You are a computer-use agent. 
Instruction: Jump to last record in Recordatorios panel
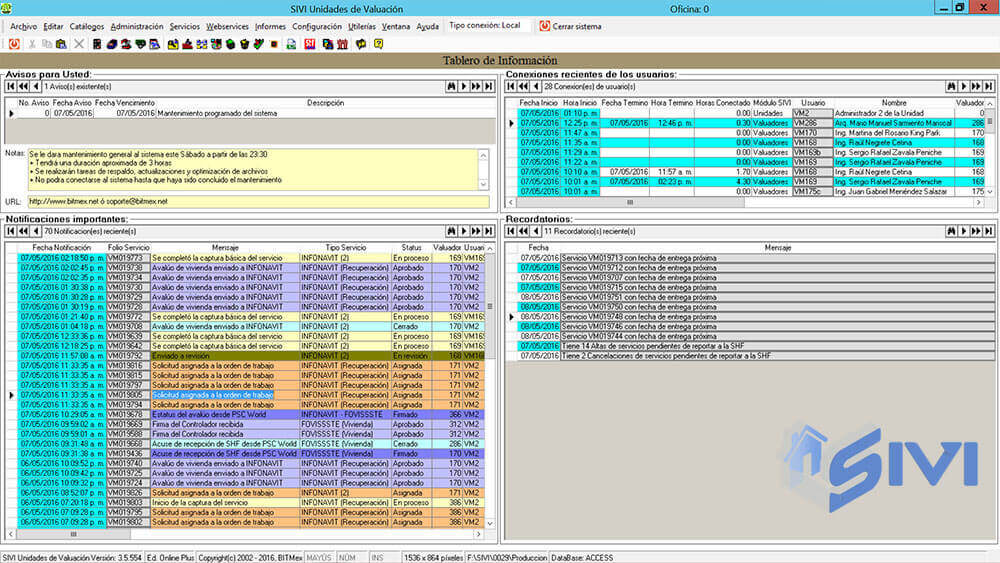click(x=989, y=231)
